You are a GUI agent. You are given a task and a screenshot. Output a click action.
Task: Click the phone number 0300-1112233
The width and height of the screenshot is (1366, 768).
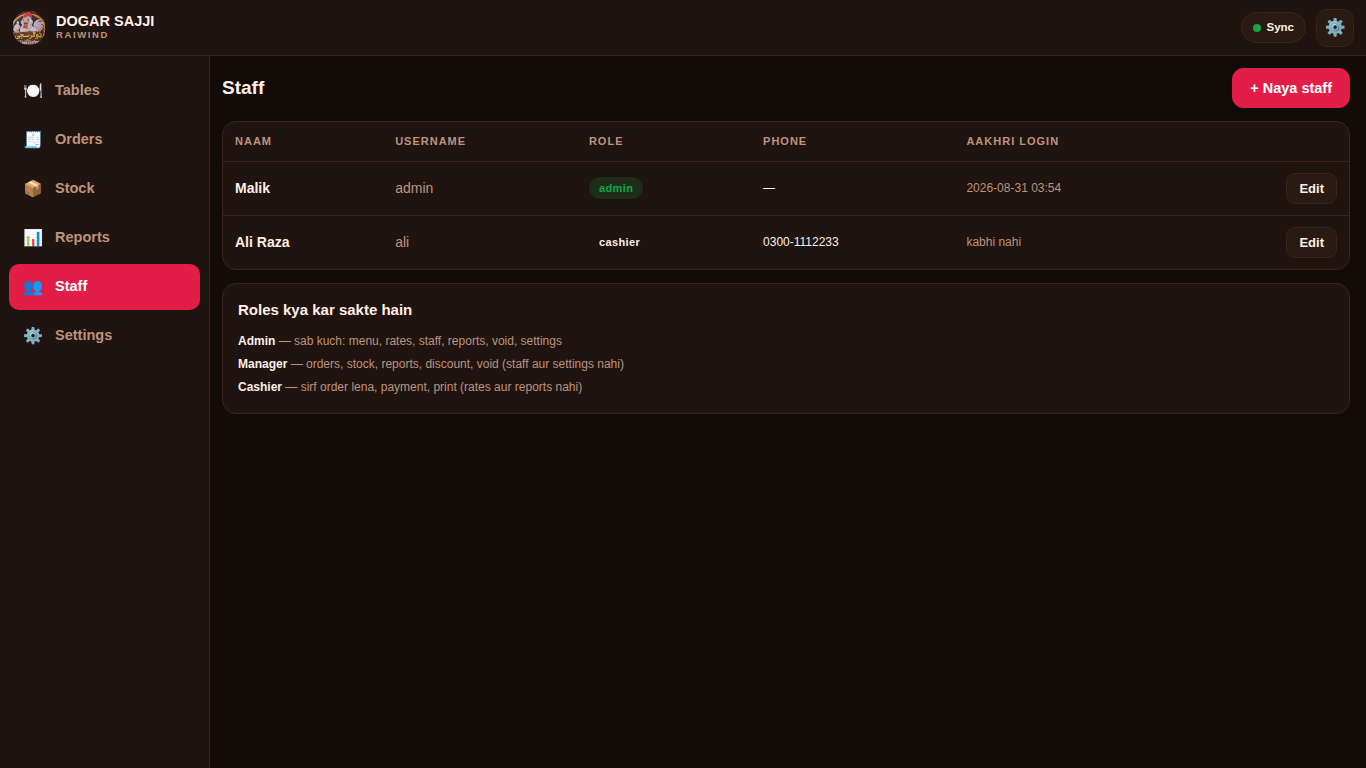point(800,242)
